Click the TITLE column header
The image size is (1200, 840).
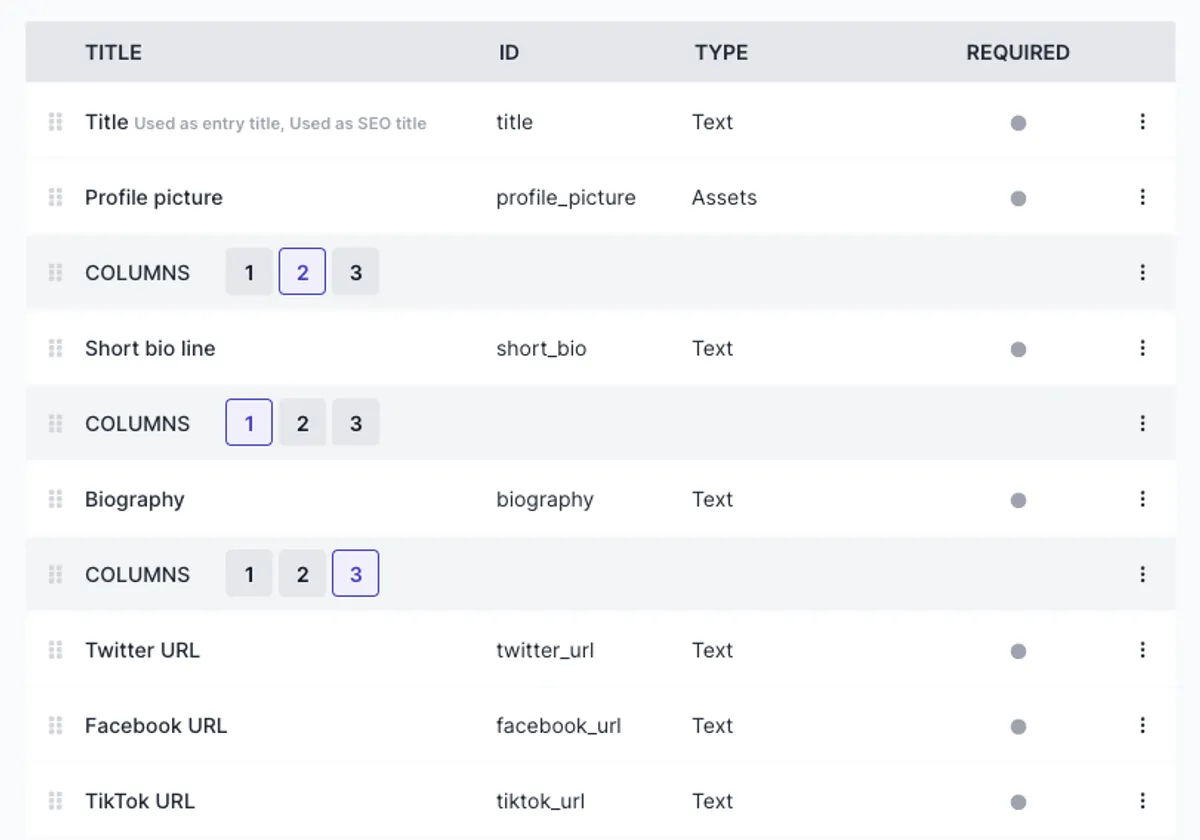click(x=113, y=52)
